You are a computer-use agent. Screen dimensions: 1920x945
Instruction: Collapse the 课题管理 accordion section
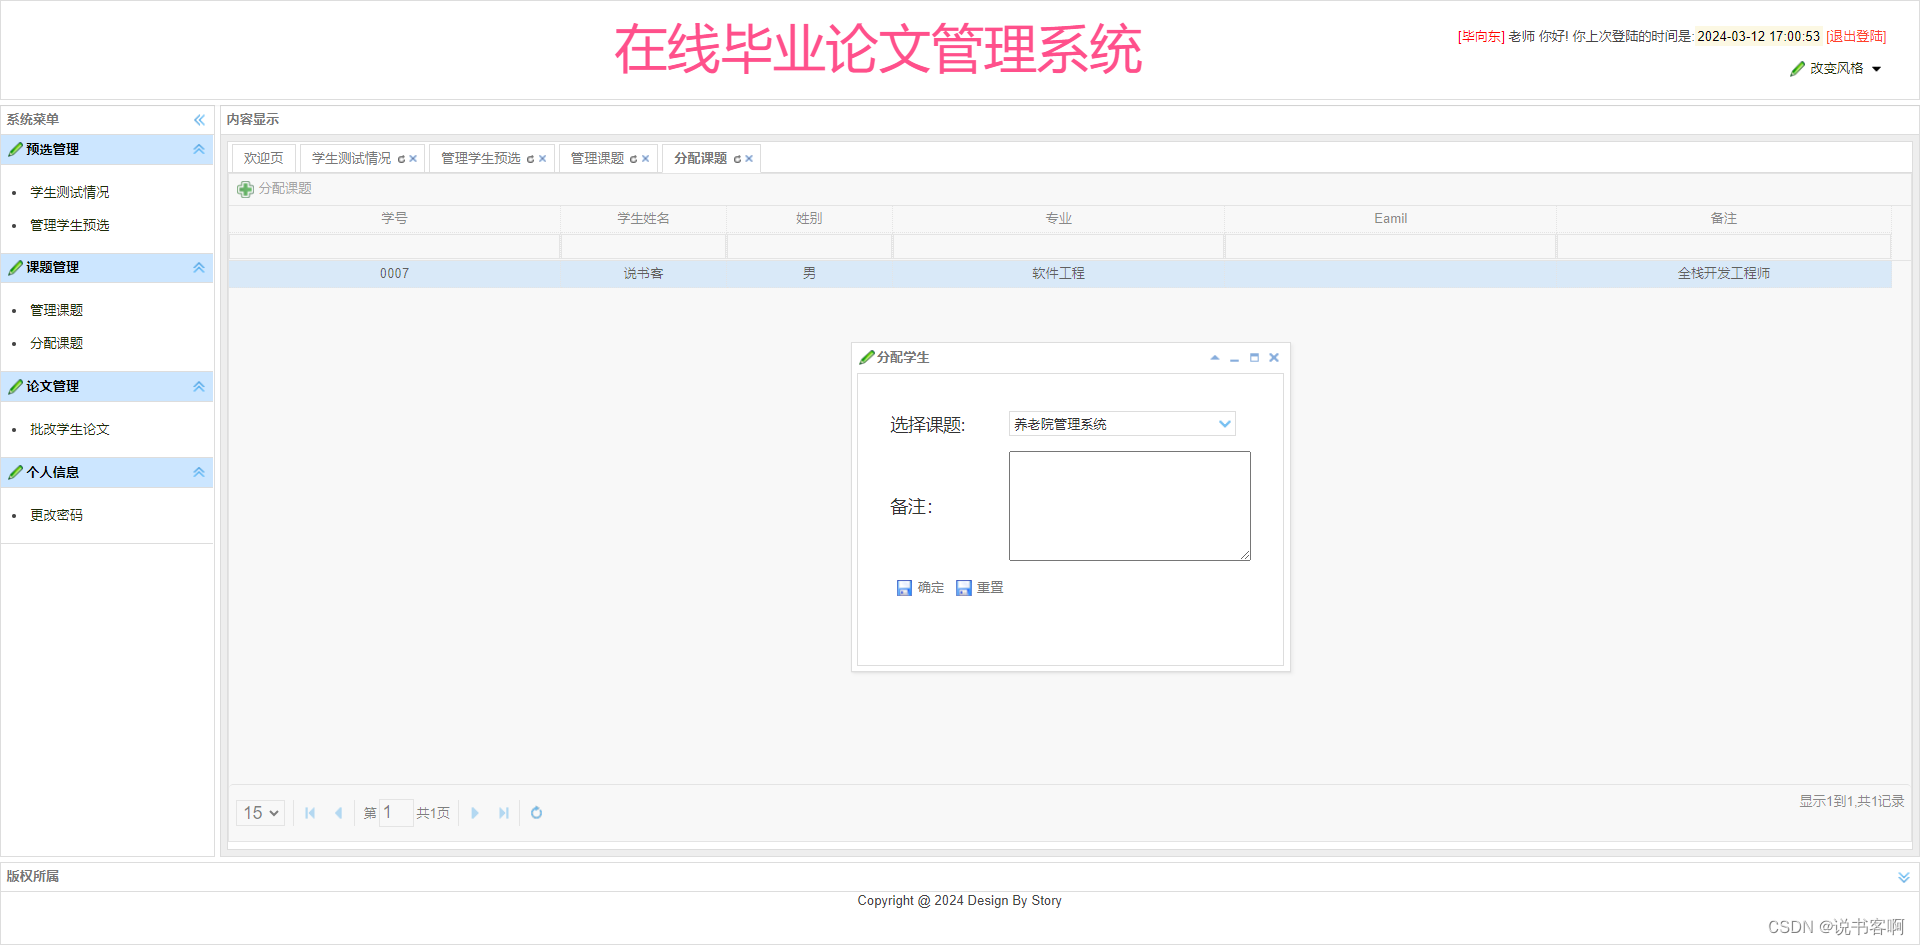199,267
